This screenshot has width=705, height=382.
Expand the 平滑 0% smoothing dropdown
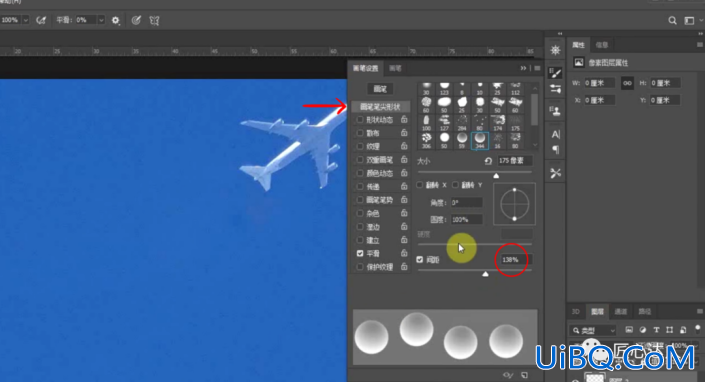[101, 20]
